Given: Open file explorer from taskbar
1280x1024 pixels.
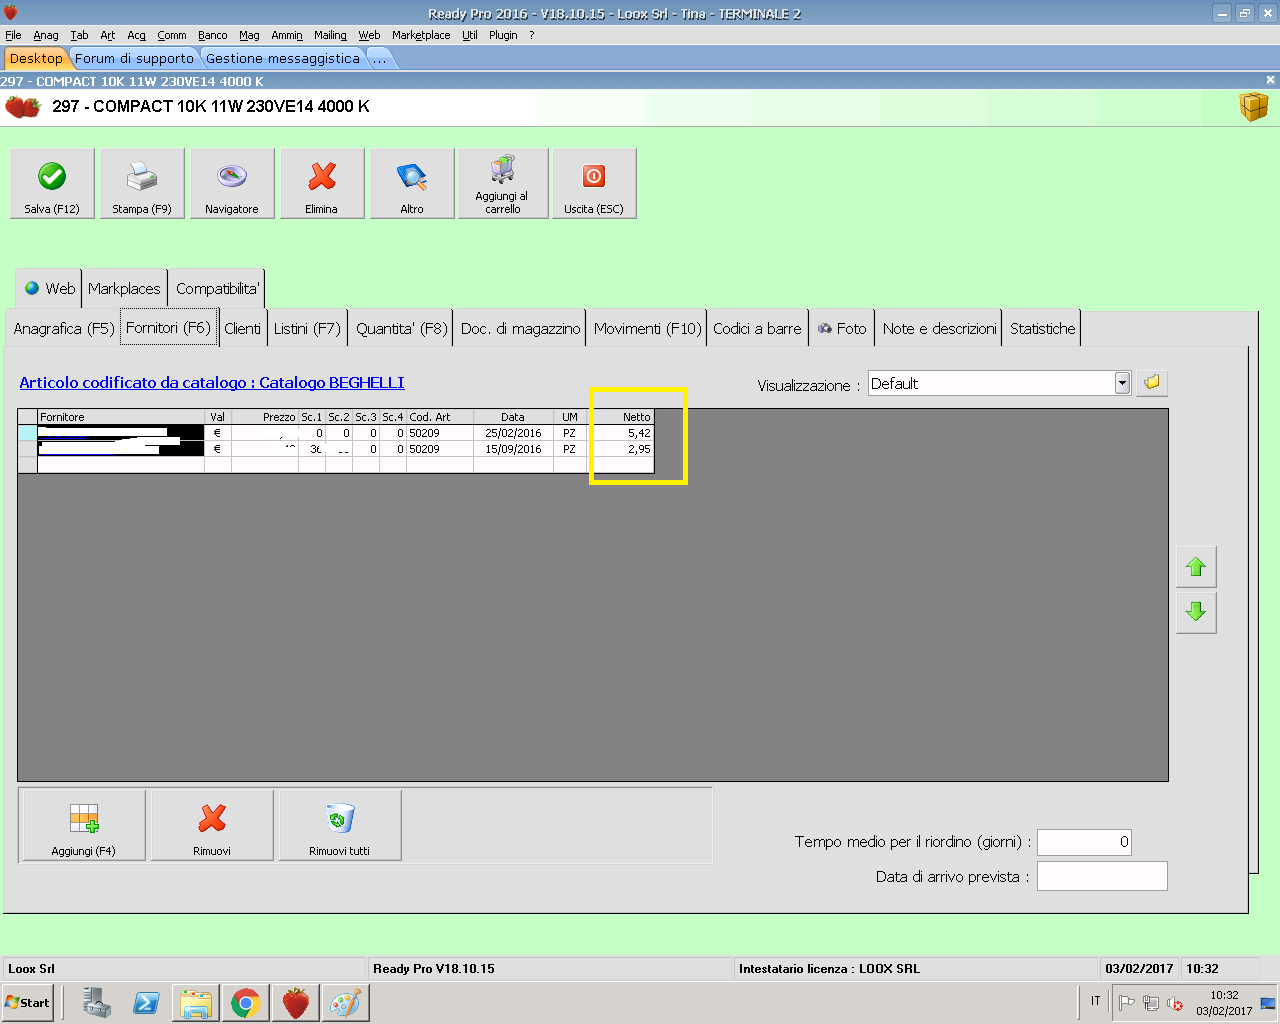Looking at the screenshot, I should [196, 1003].
